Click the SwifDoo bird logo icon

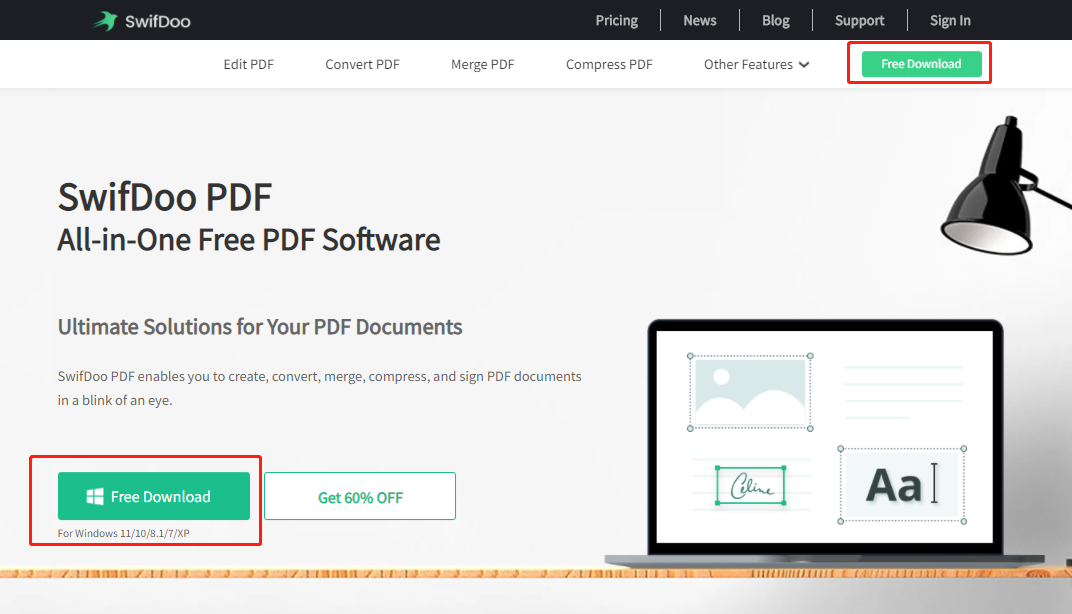[105, 21]
